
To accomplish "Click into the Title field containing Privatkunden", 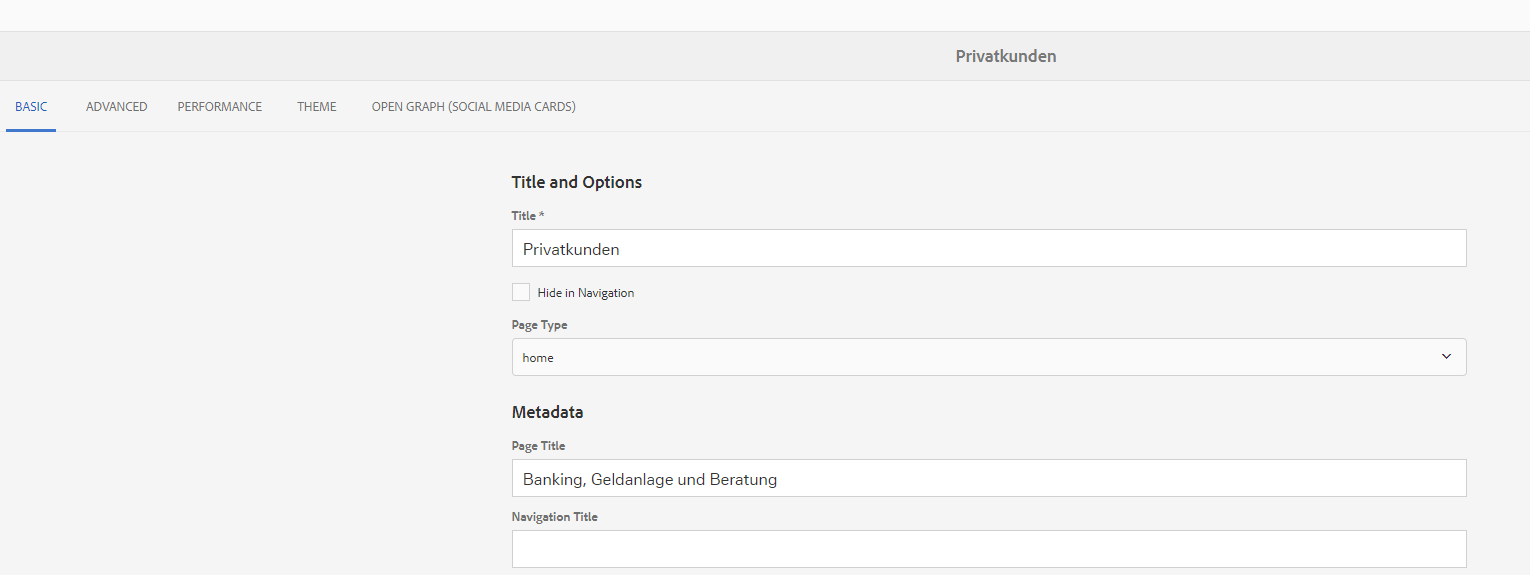I will (988, 249).
